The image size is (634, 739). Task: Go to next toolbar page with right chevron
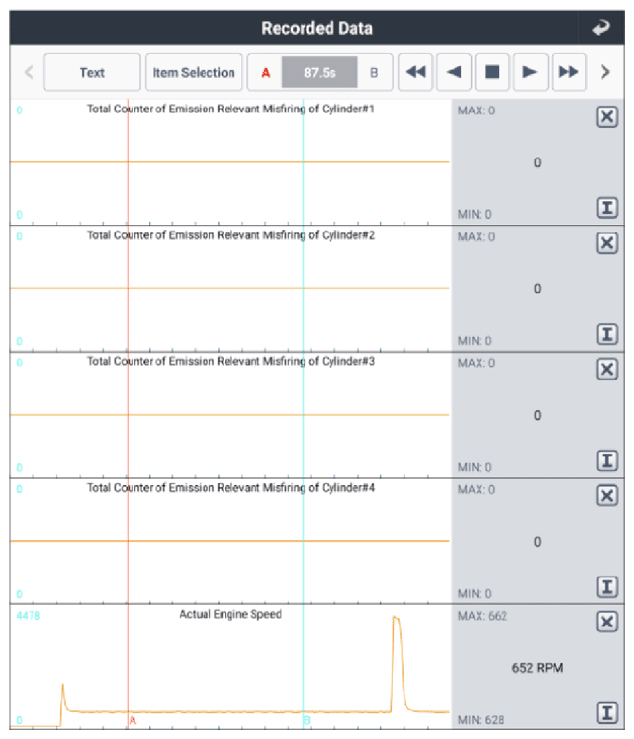pos(605,72)
